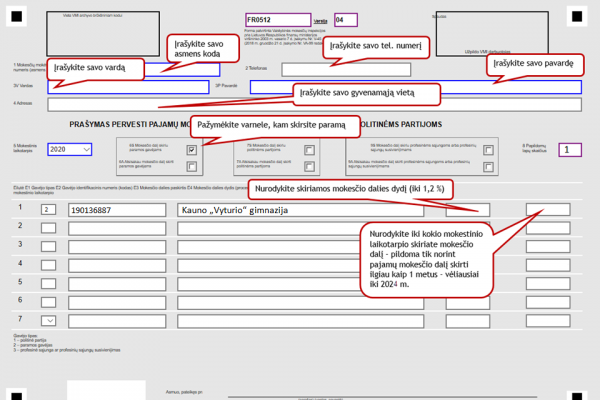Click the recipient code field in row 5
600x400 pixels.
point(117,284)
